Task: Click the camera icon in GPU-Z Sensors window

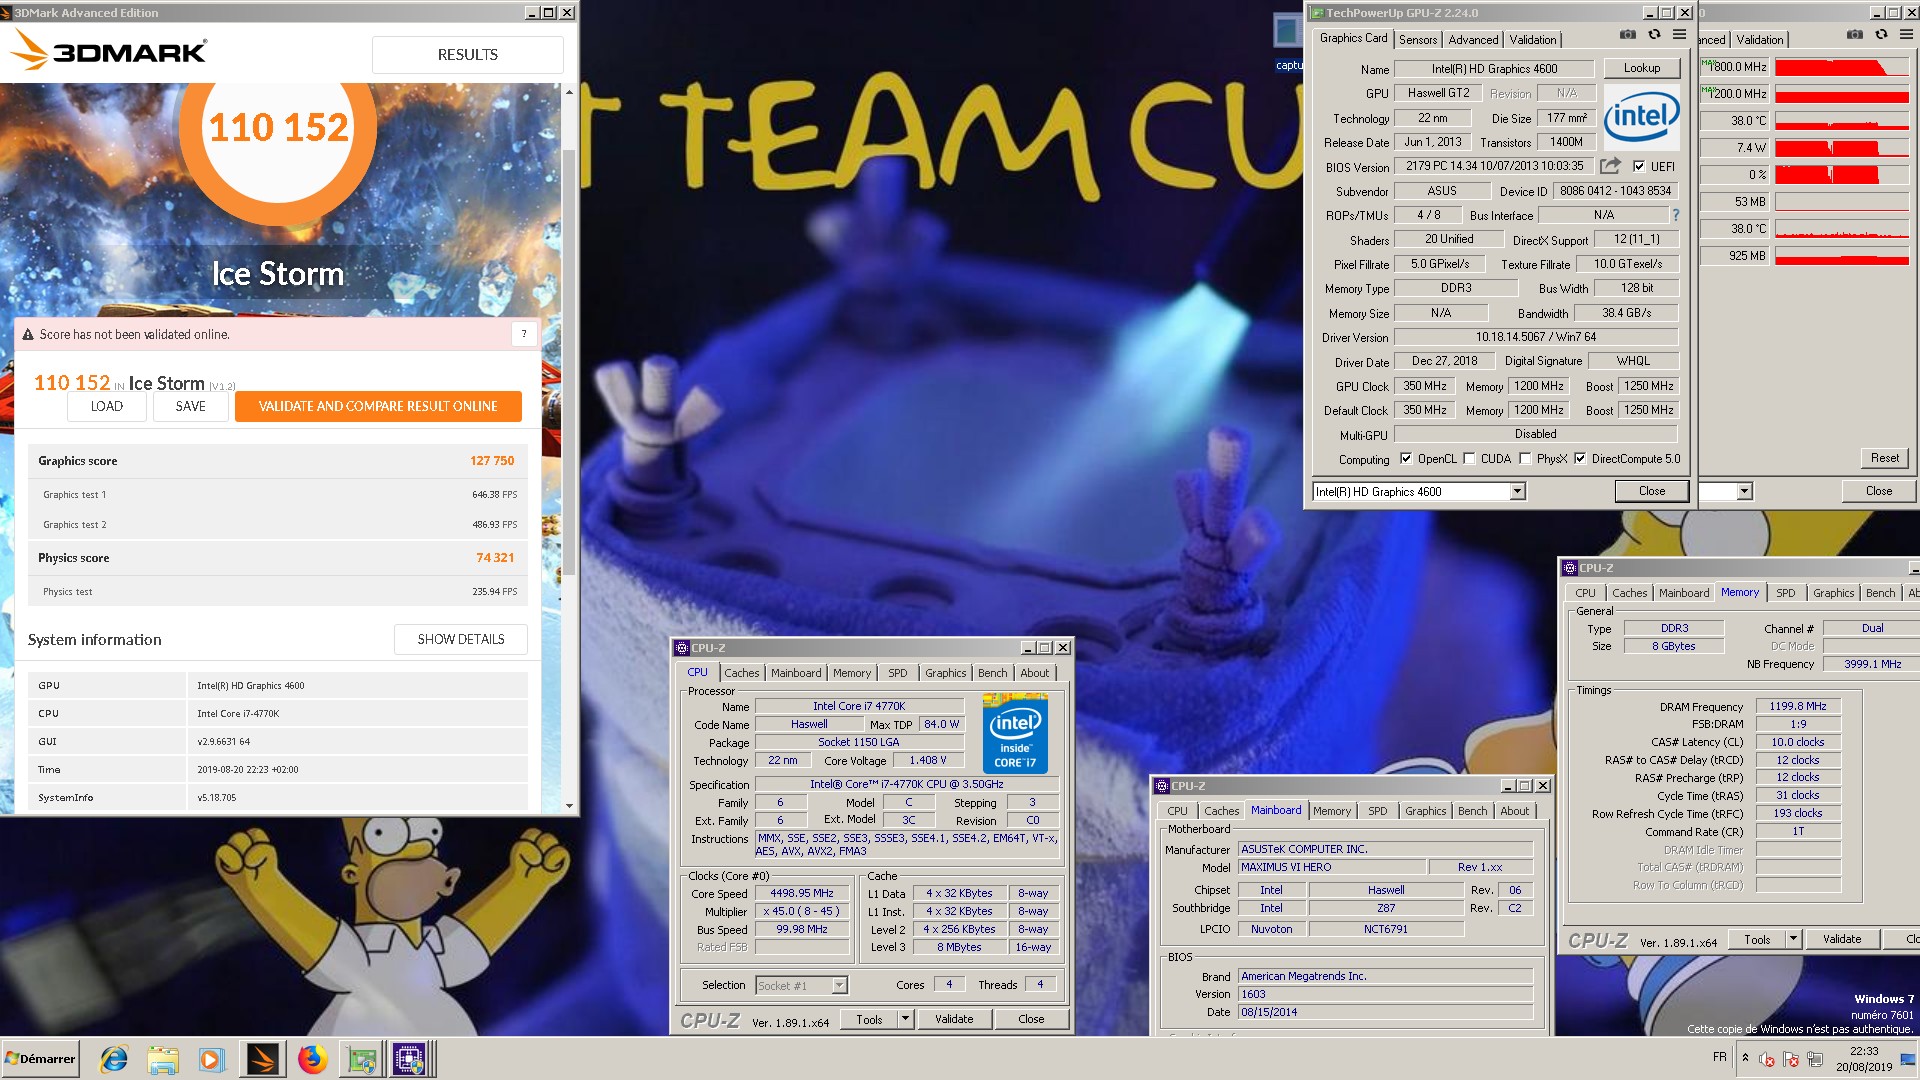Action: pyautogui.click(x=1855, y=34)
